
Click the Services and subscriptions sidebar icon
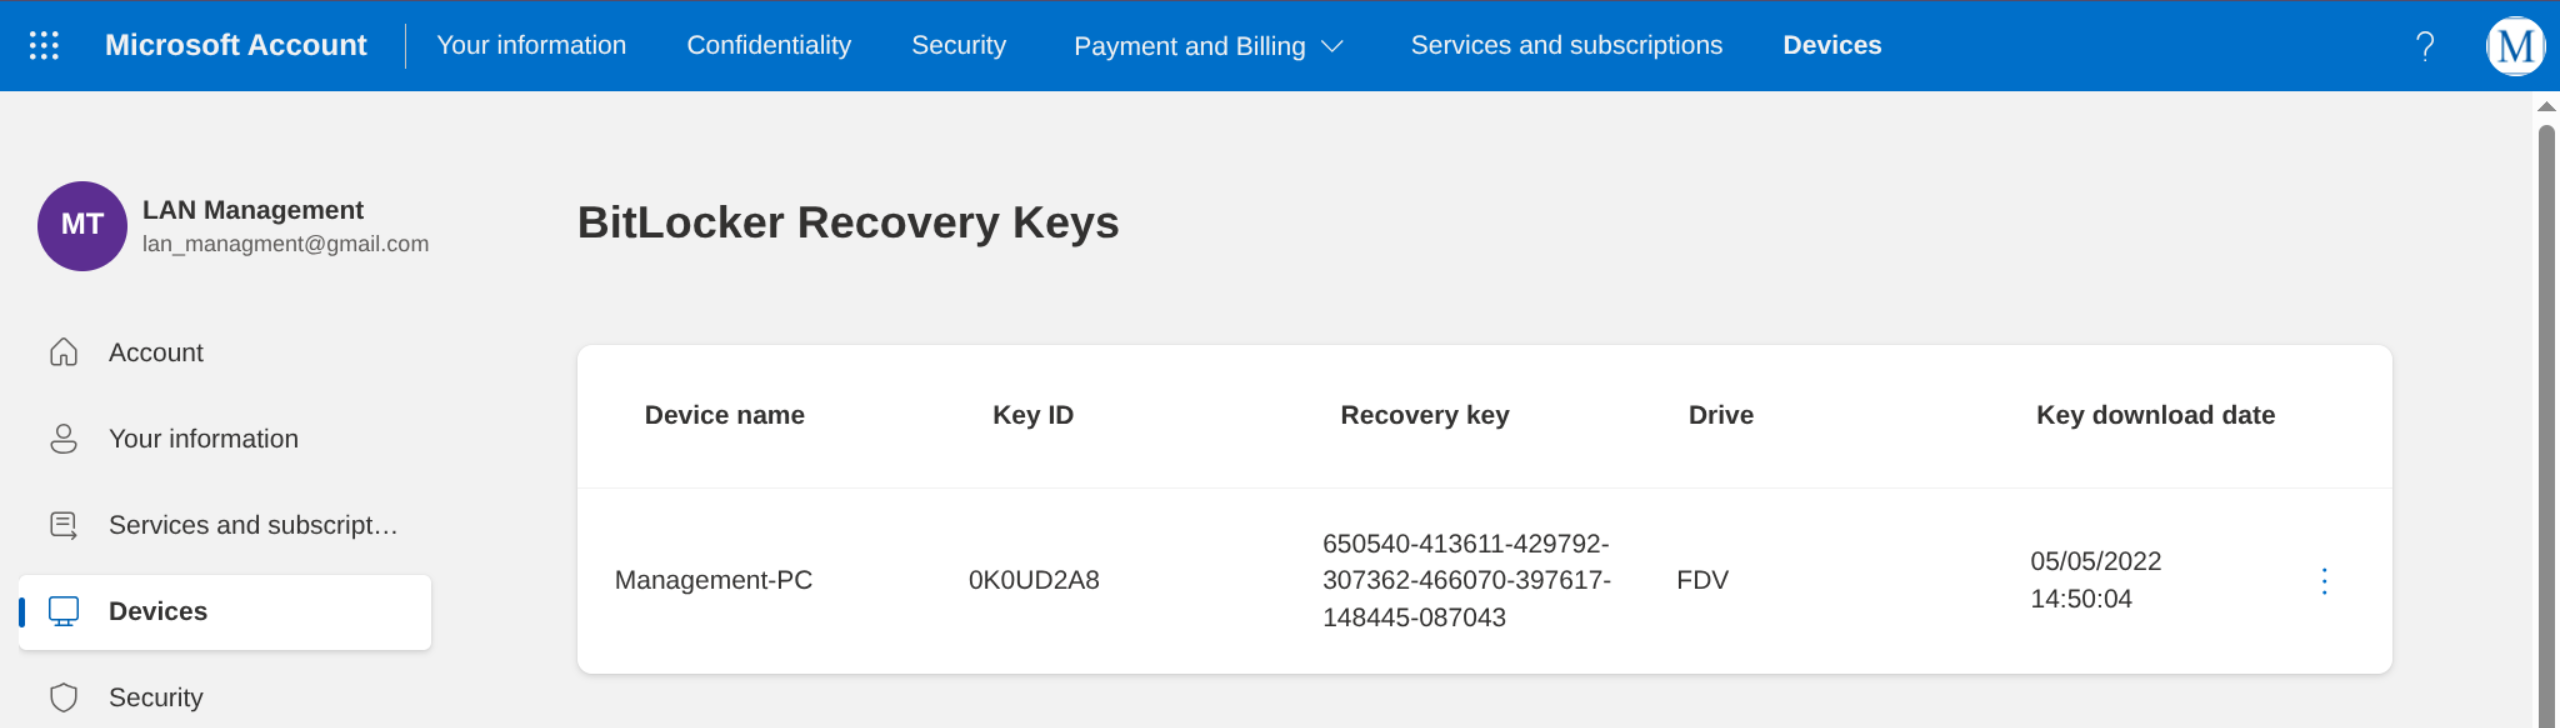click(x=64, y=525)
